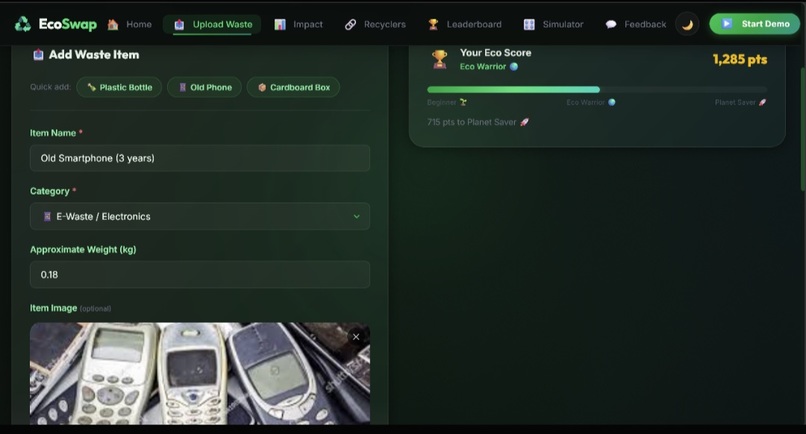Open the Simulator page

[x=554, y=24]
